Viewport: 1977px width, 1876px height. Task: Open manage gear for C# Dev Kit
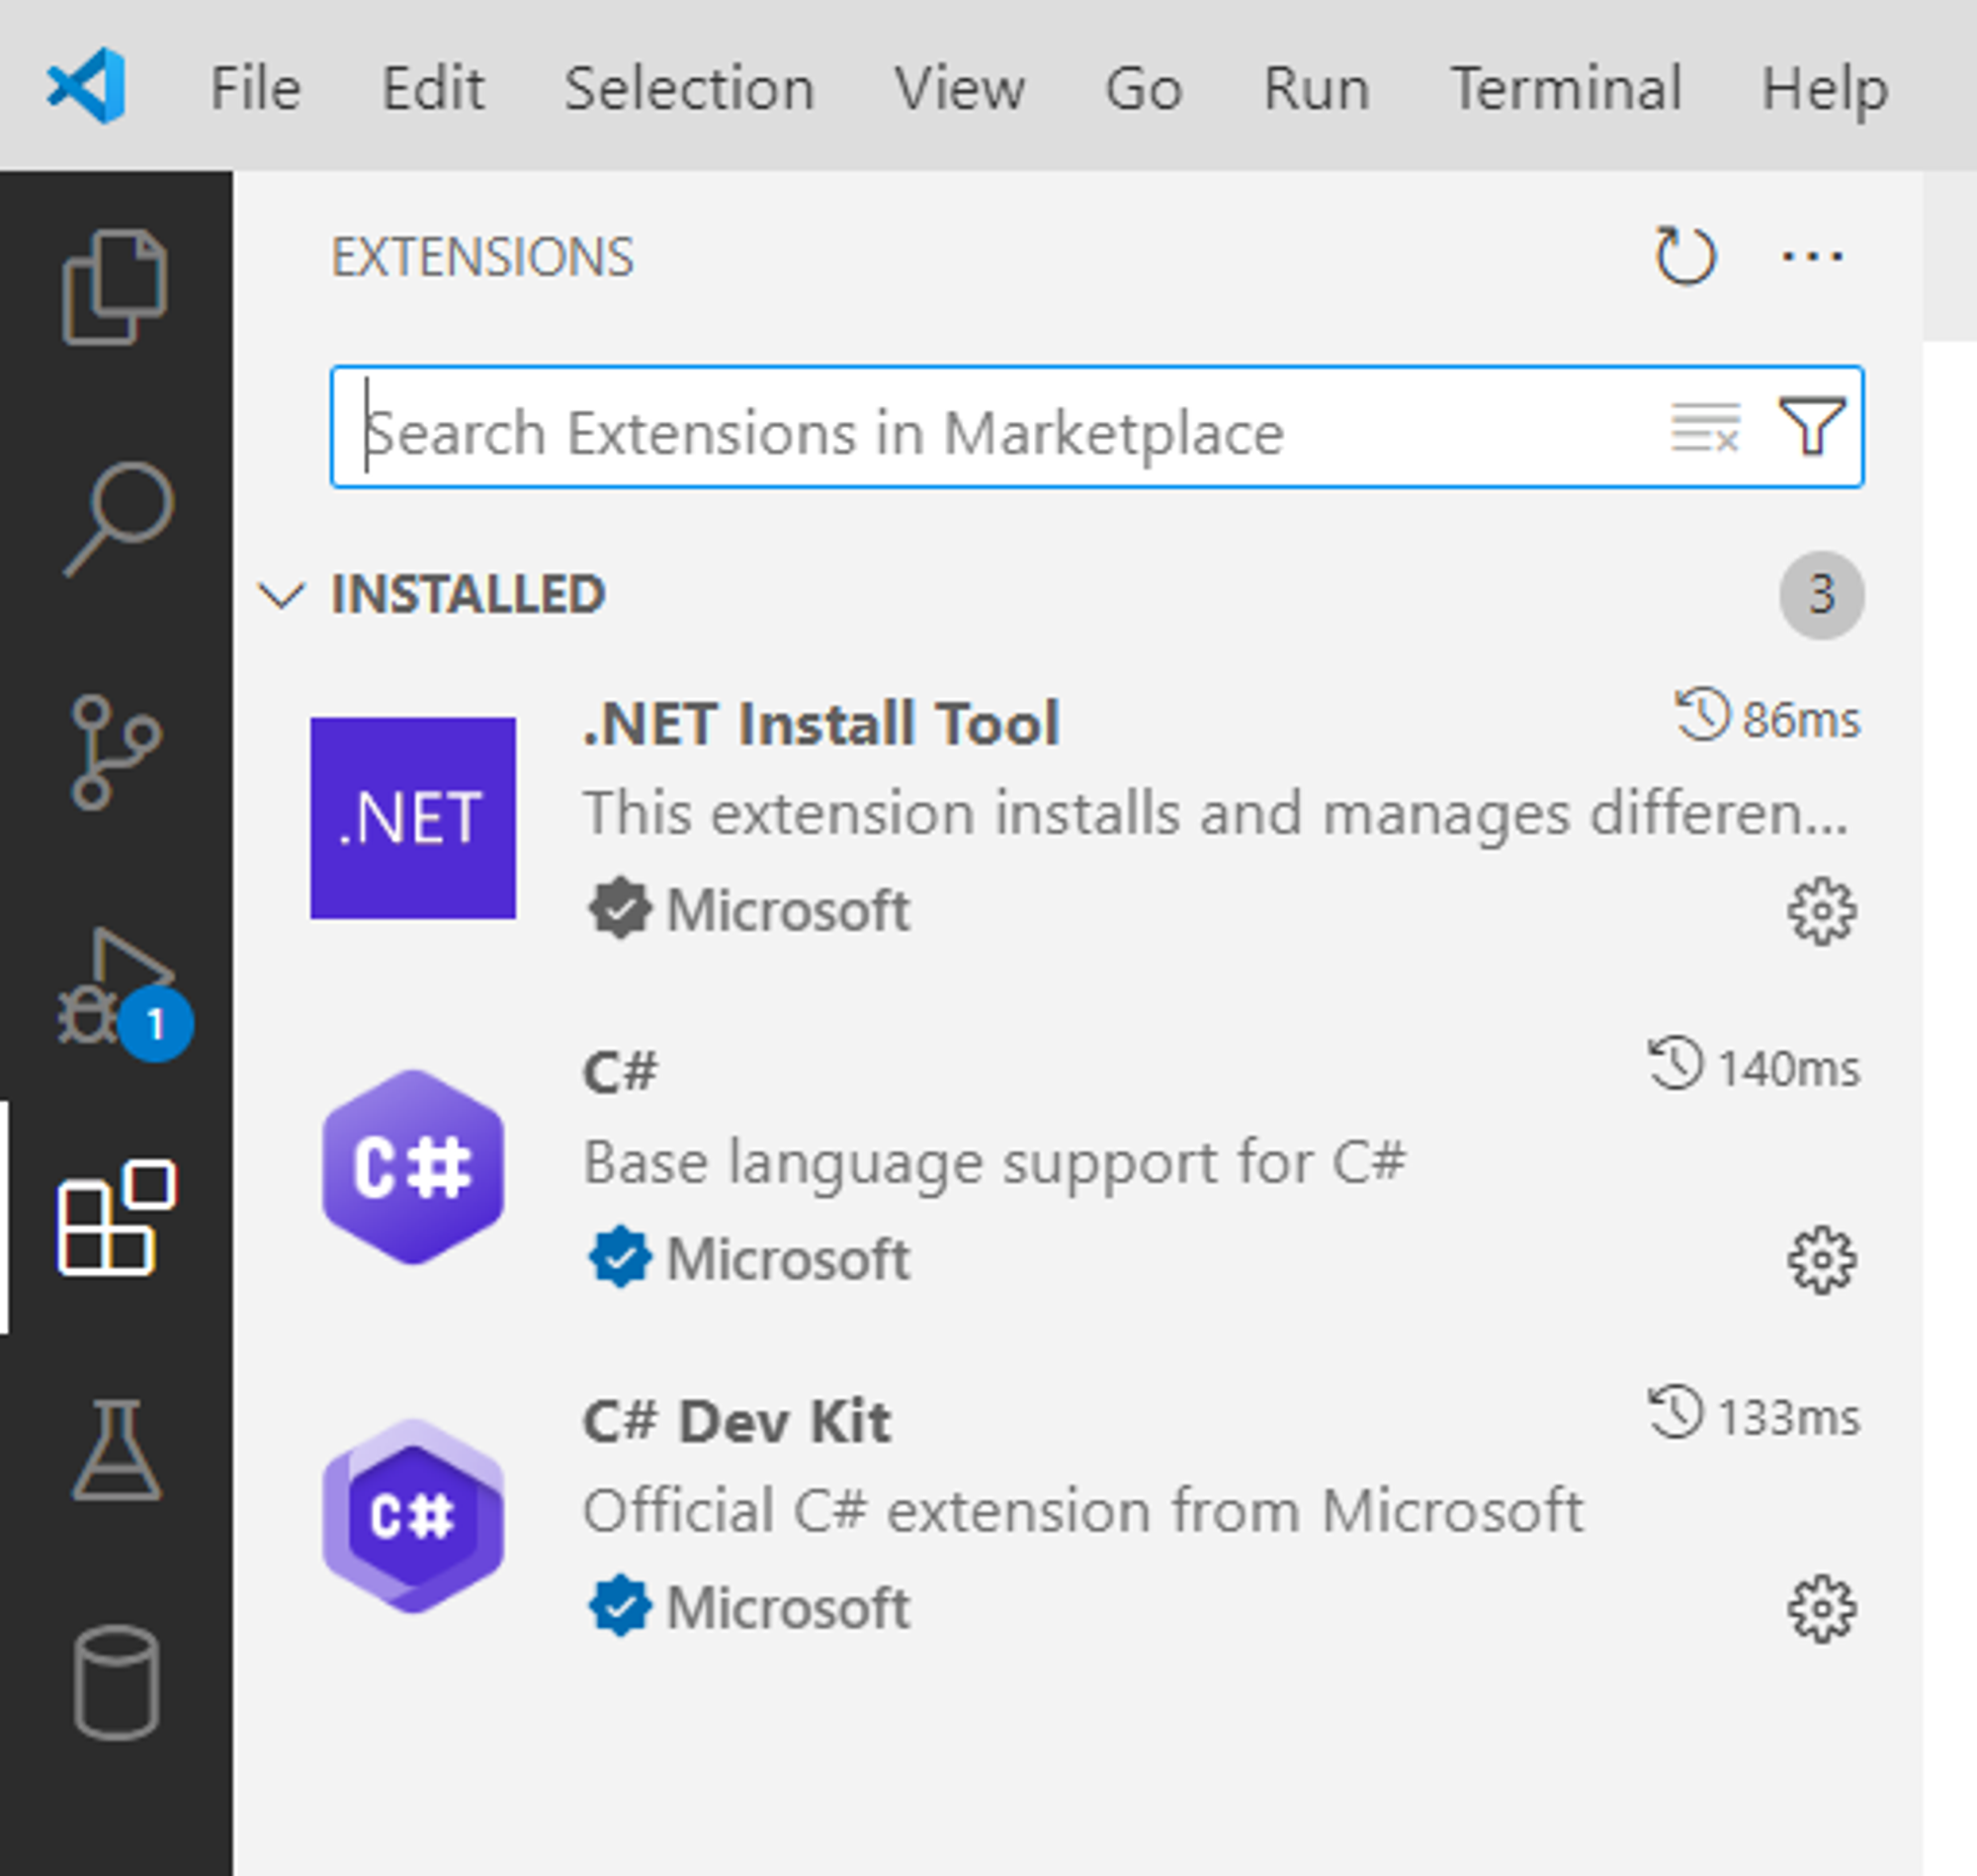[x=1821, y=1609]
